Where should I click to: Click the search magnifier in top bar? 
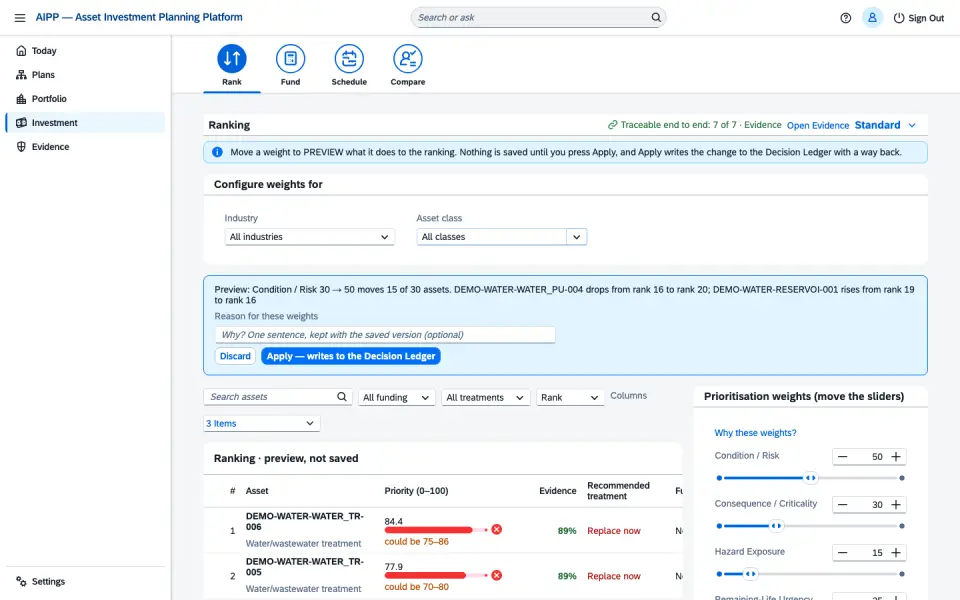click(x=656, y=17)
